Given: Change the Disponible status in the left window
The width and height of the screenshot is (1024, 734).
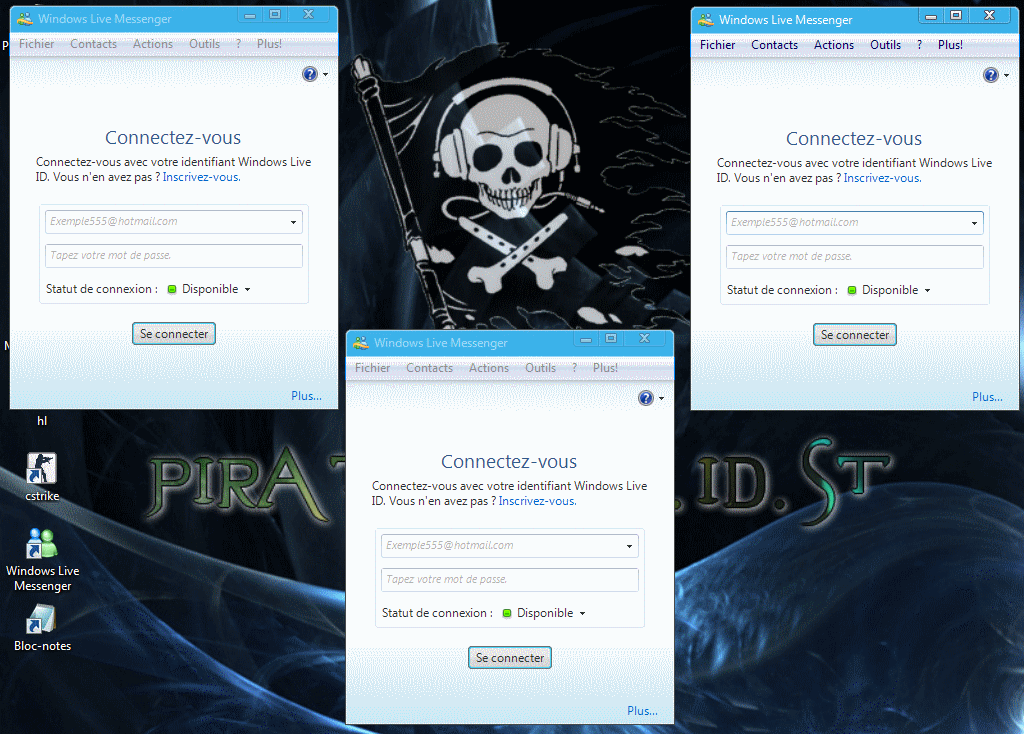Looking at the screenshot, I should pos(210,289).
